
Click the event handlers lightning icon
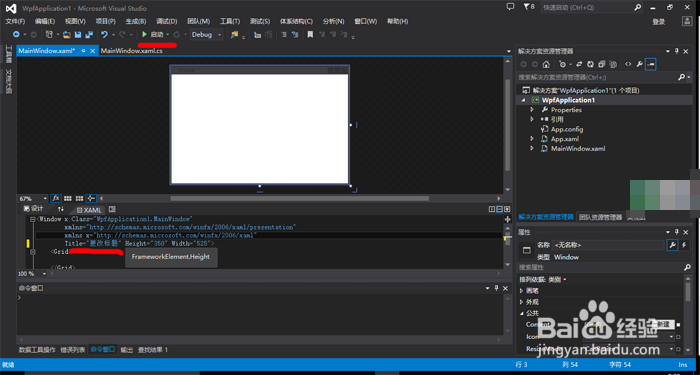pos(683,245)
